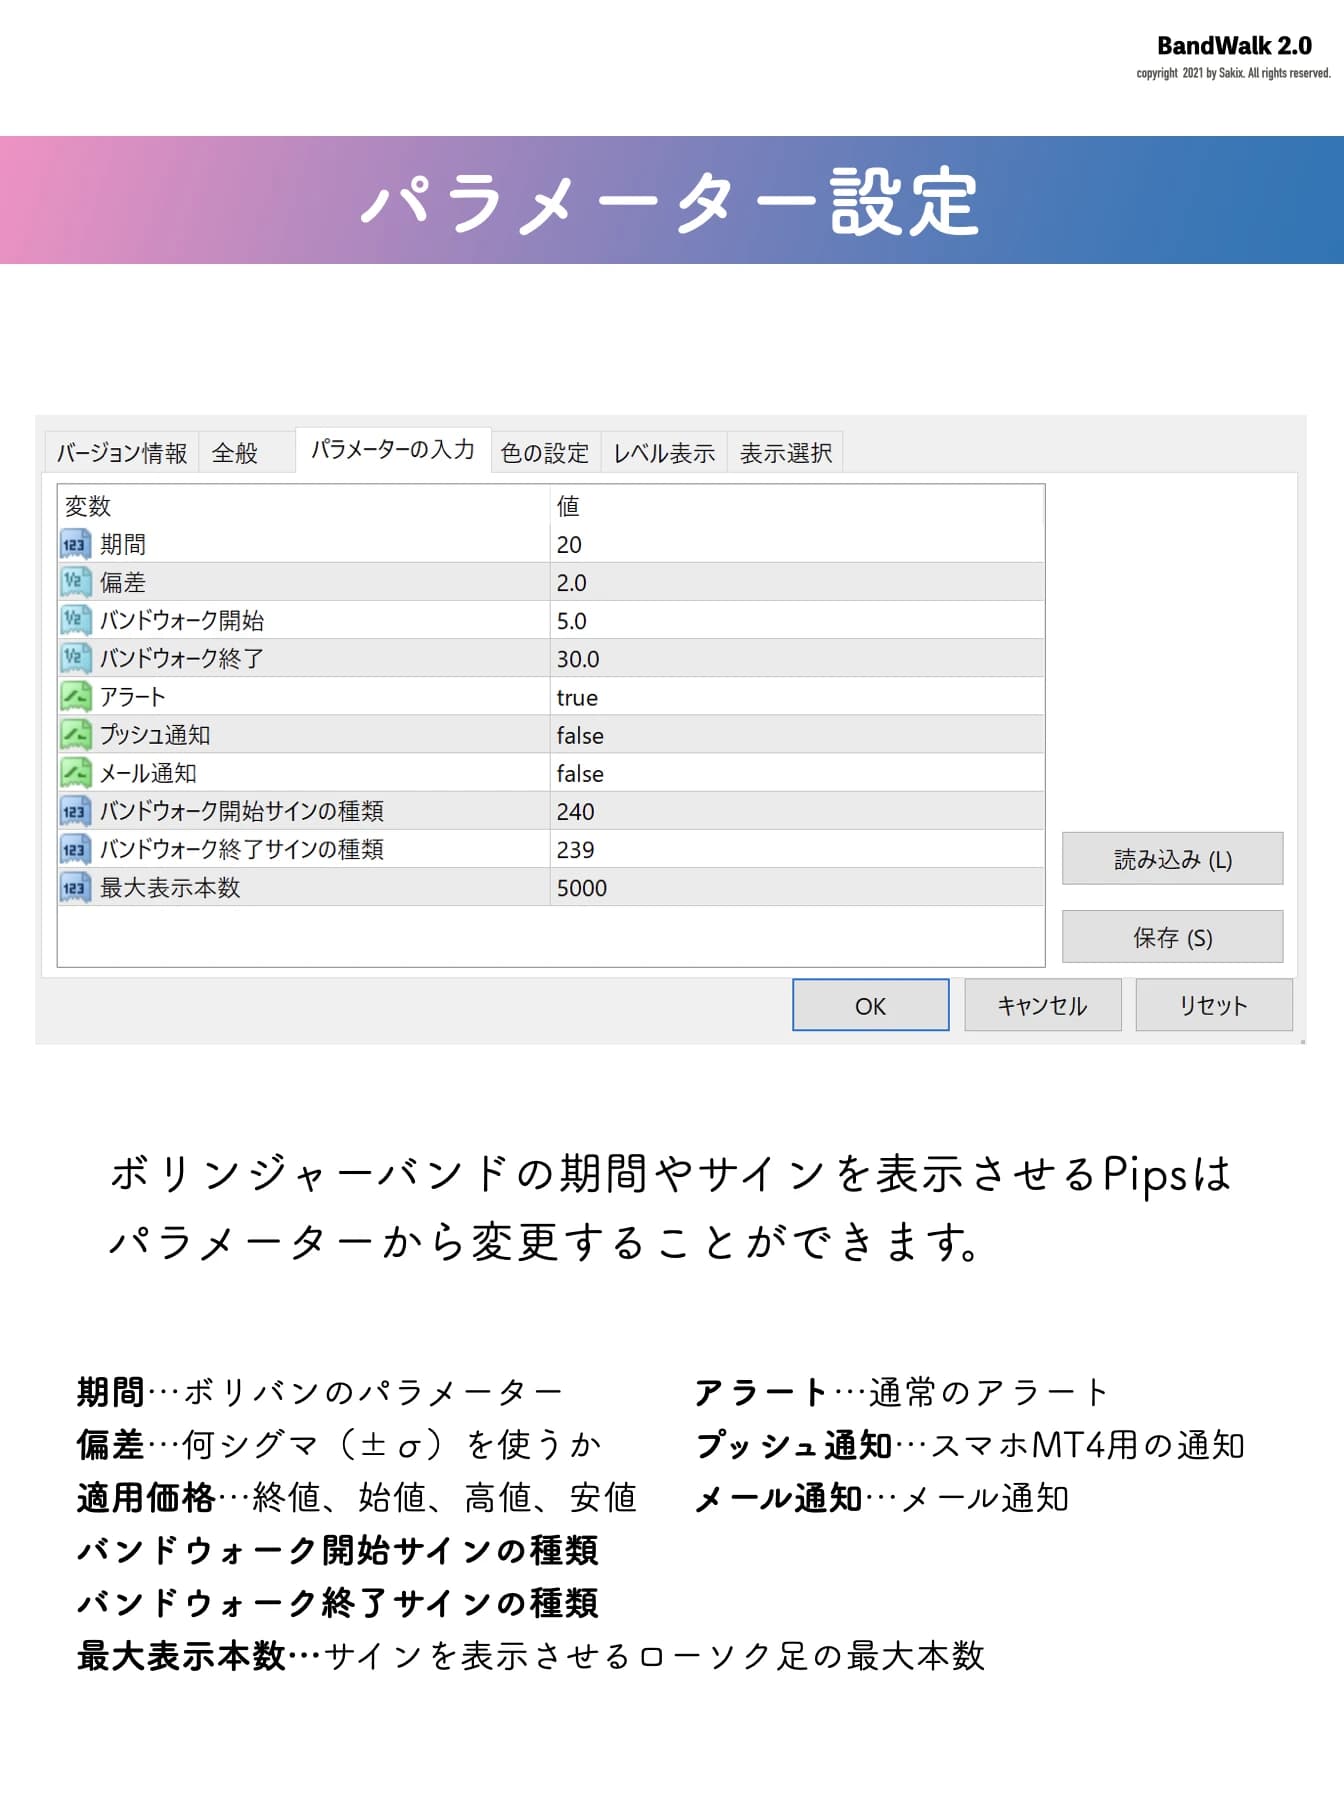Click the boolean icon beside プッシュ通知
1344x1800 pixels.
(x=75, y=734)
